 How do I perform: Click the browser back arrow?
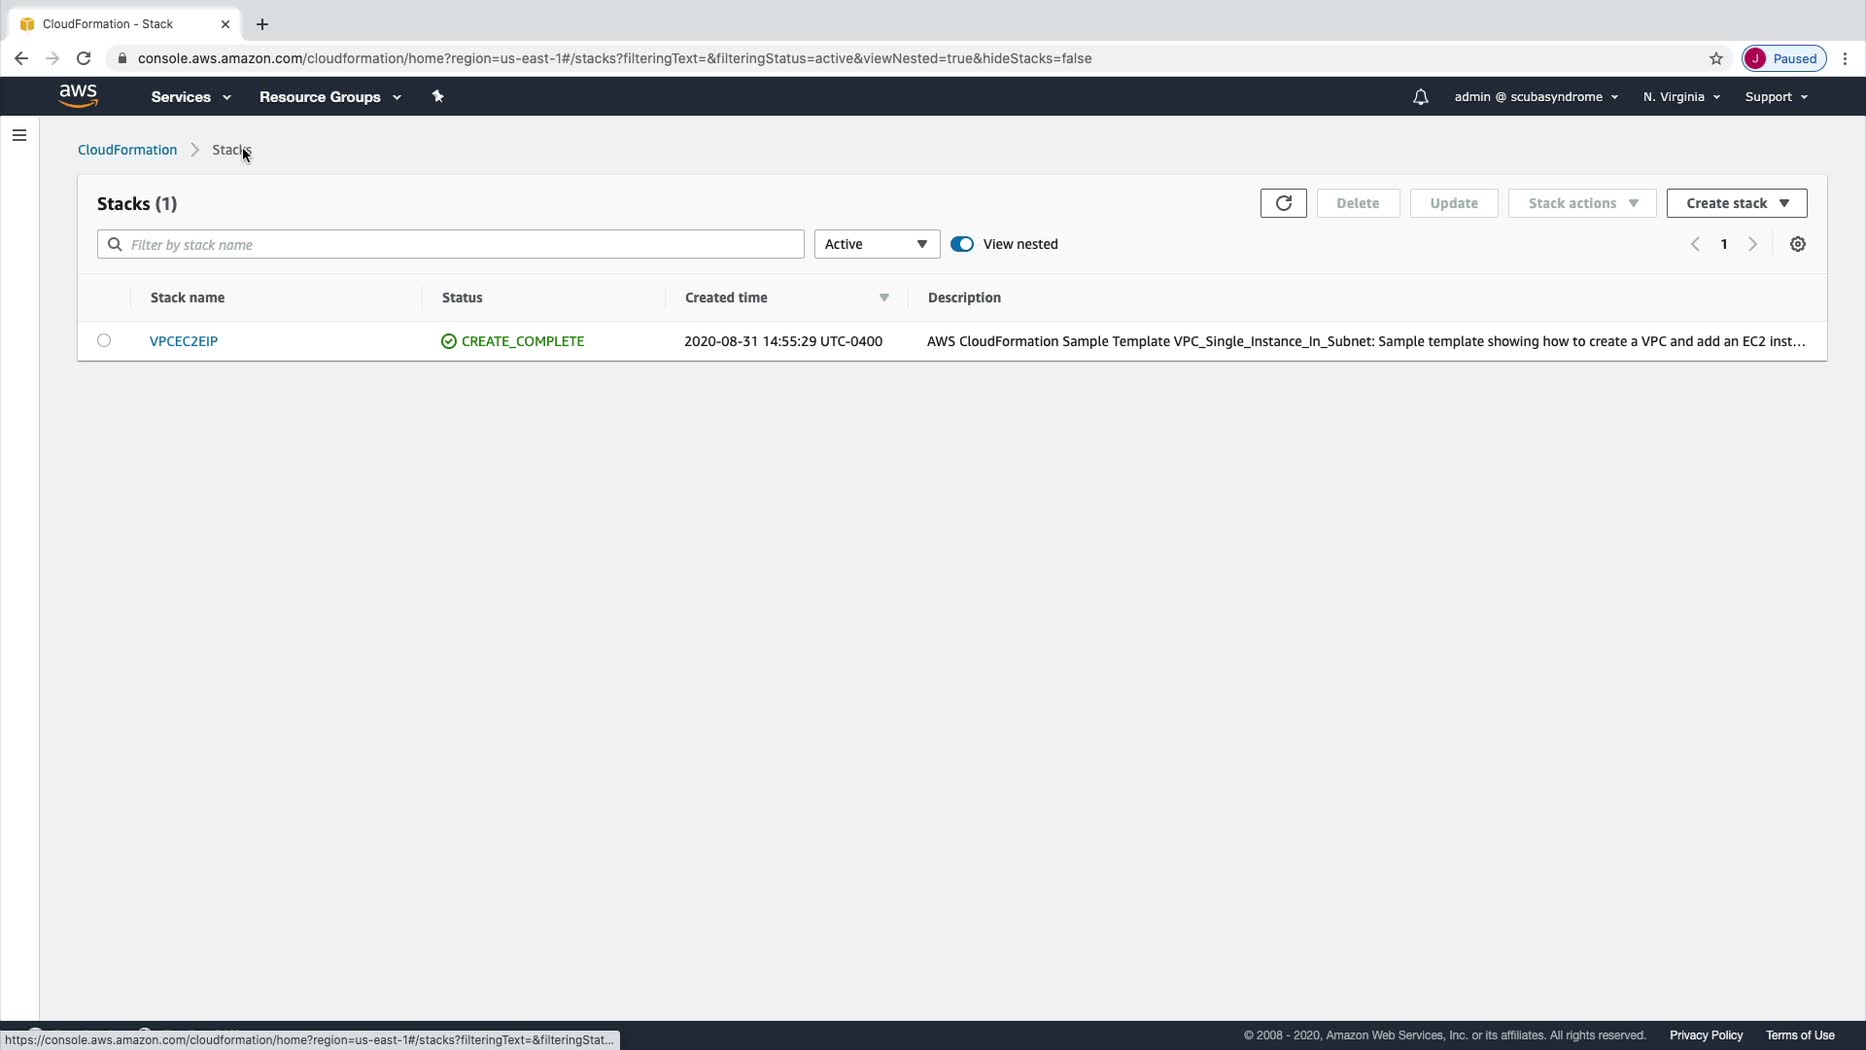(21, 58)
